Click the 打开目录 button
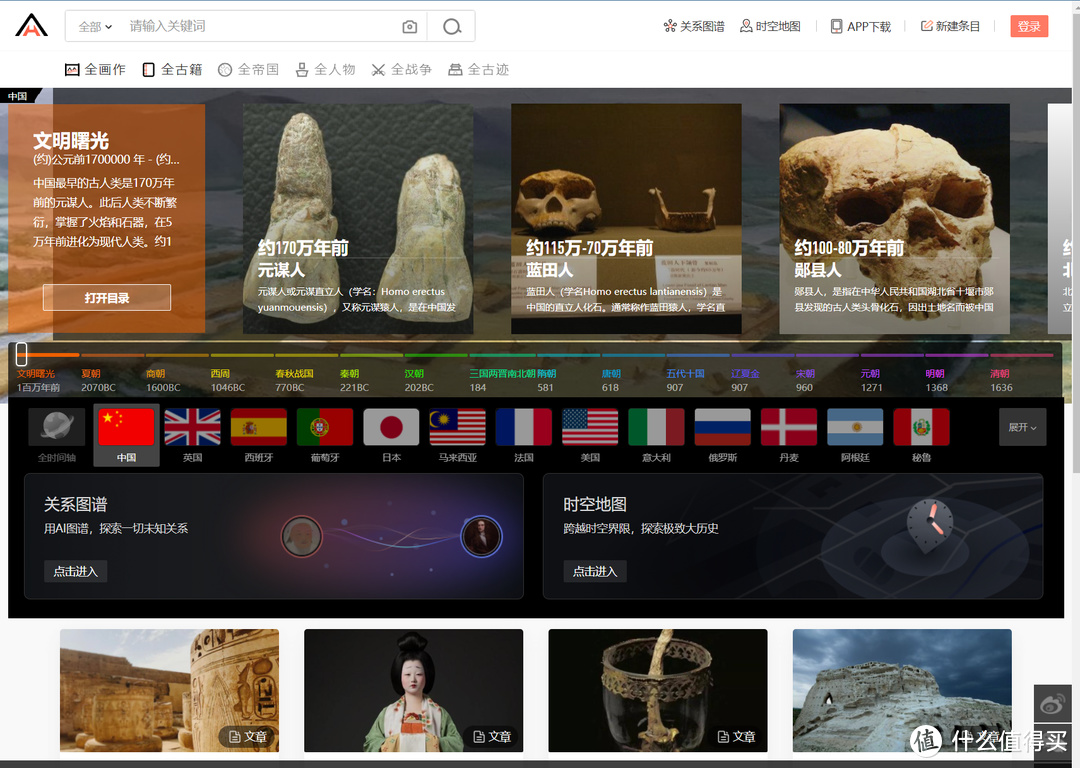 point(107,298)
